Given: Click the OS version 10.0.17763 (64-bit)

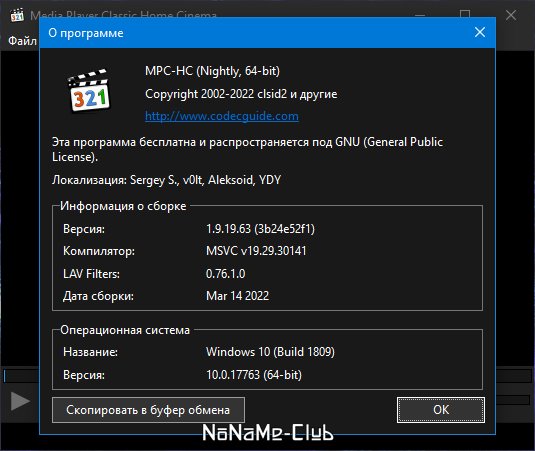Looking at the screenshot, I should (254, 375).
